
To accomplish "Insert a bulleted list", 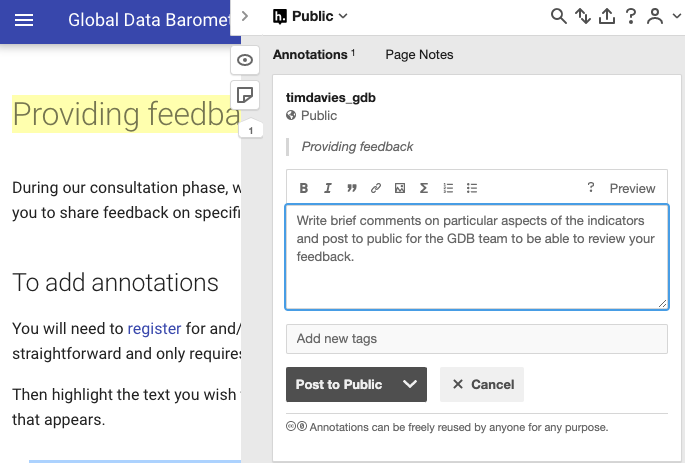I will 472,188.
